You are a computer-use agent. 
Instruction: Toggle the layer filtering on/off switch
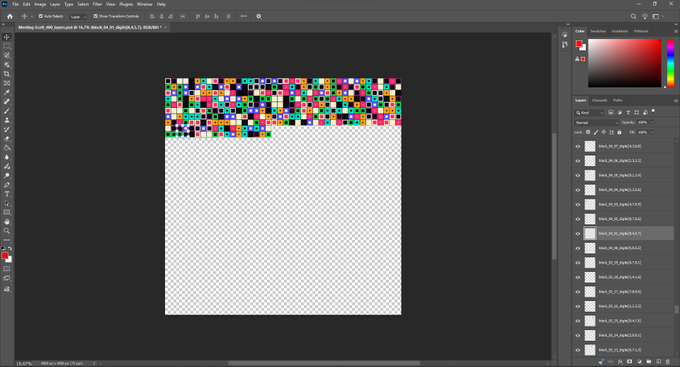(653, 111)
